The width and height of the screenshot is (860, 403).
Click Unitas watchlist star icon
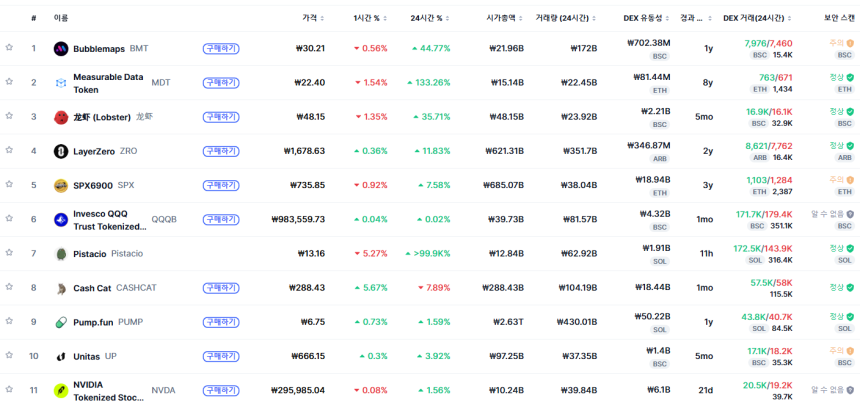point(9,355)
